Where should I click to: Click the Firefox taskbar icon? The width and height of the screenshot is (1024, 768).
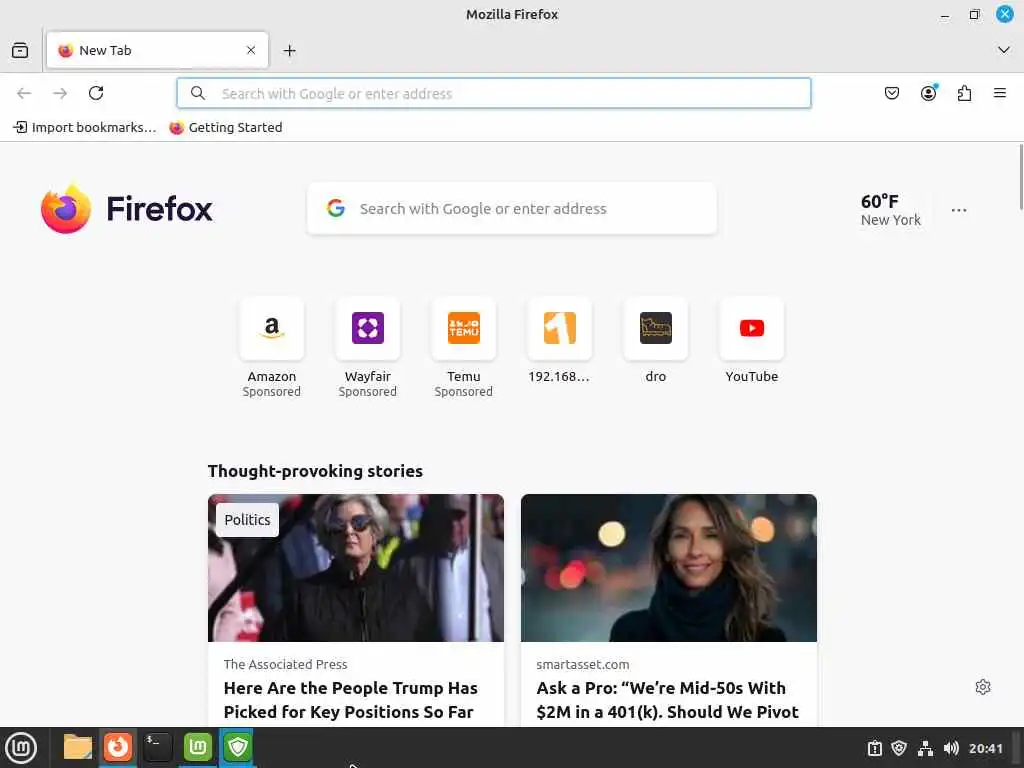[x=118, y=747]
